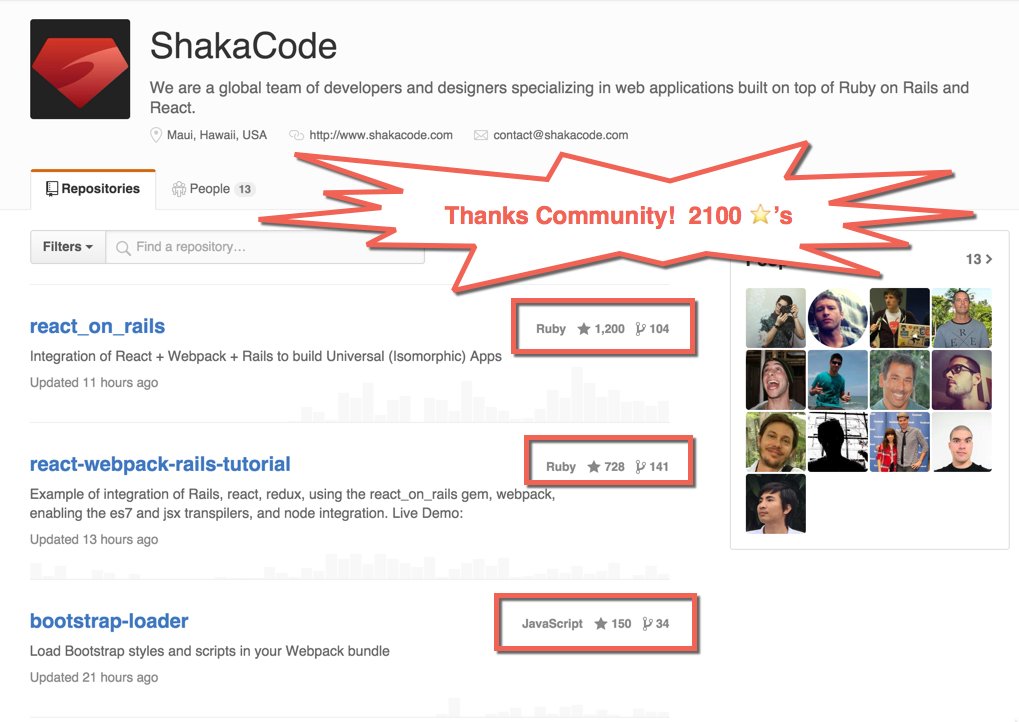Visit the http://www.shakacode.com link
Viewport: 1019px width, 722px height.
[x=381, y=135]
